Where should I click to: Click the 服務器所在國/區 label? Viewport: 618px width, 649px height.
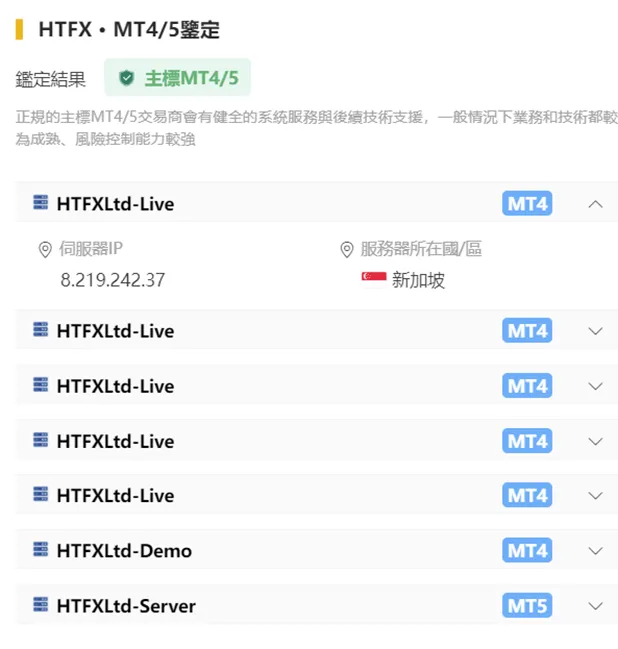[421, 249]
